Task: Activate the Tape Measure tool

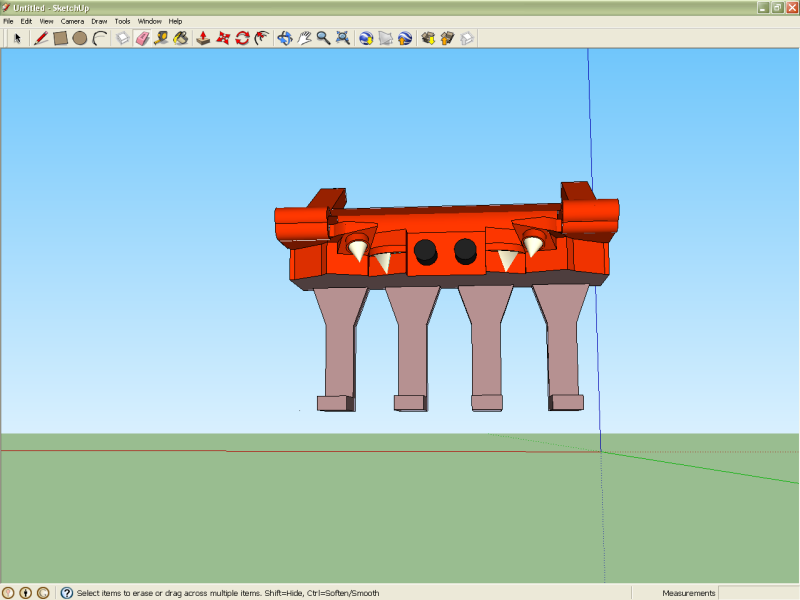Action: coord(162,38)
